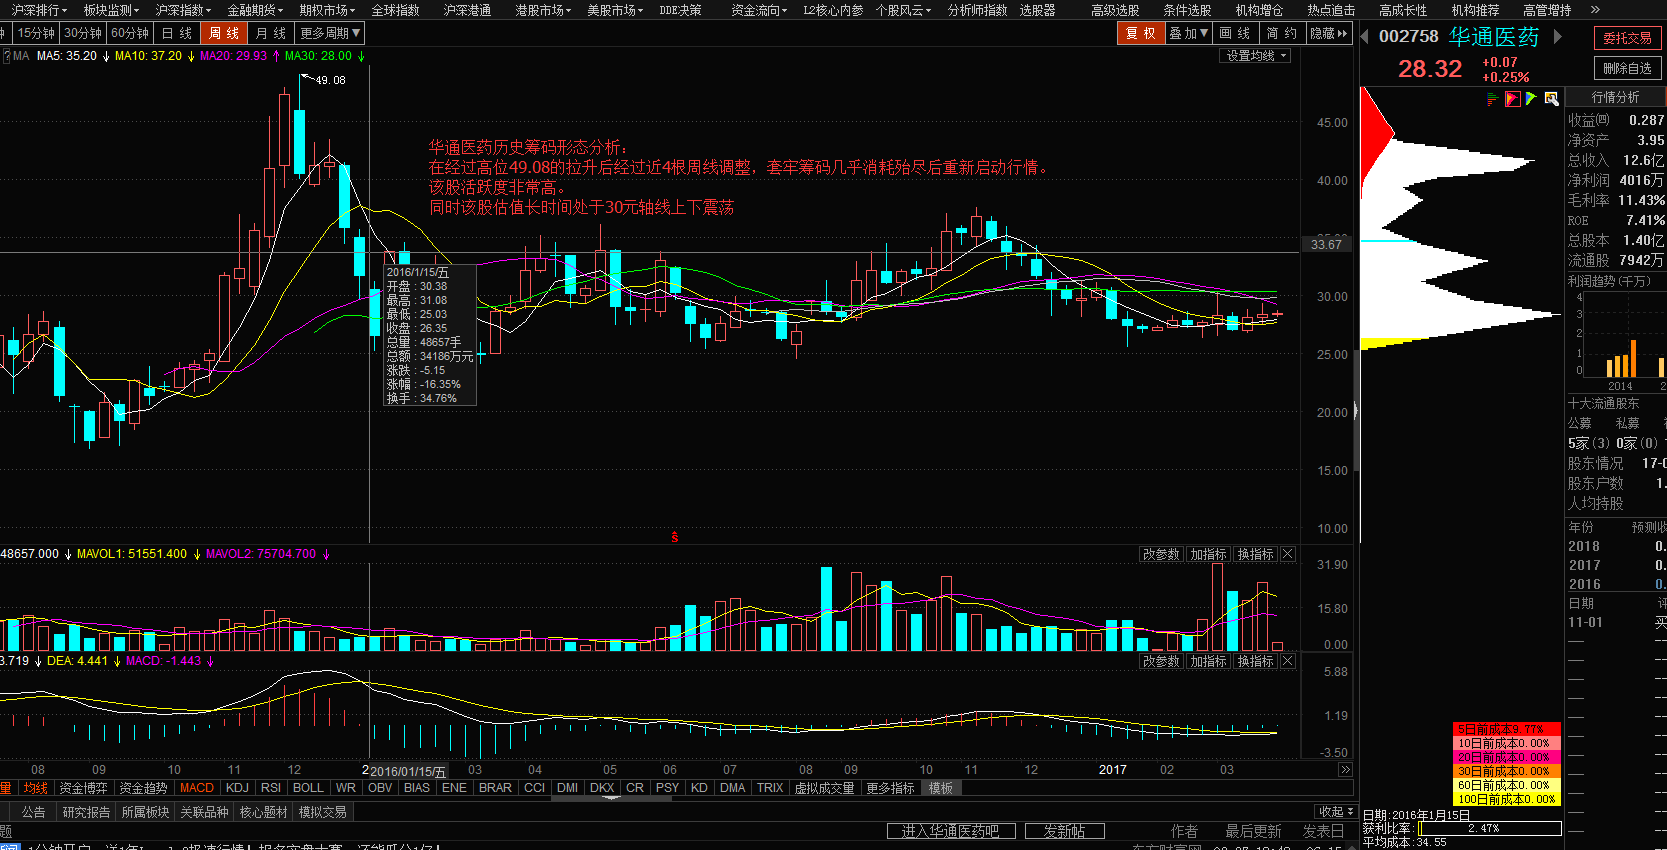The height and width of the screenshot is (850, 1667).
Task: Select weekly line period
Action: pyautogui.click(x=224, y=33)
